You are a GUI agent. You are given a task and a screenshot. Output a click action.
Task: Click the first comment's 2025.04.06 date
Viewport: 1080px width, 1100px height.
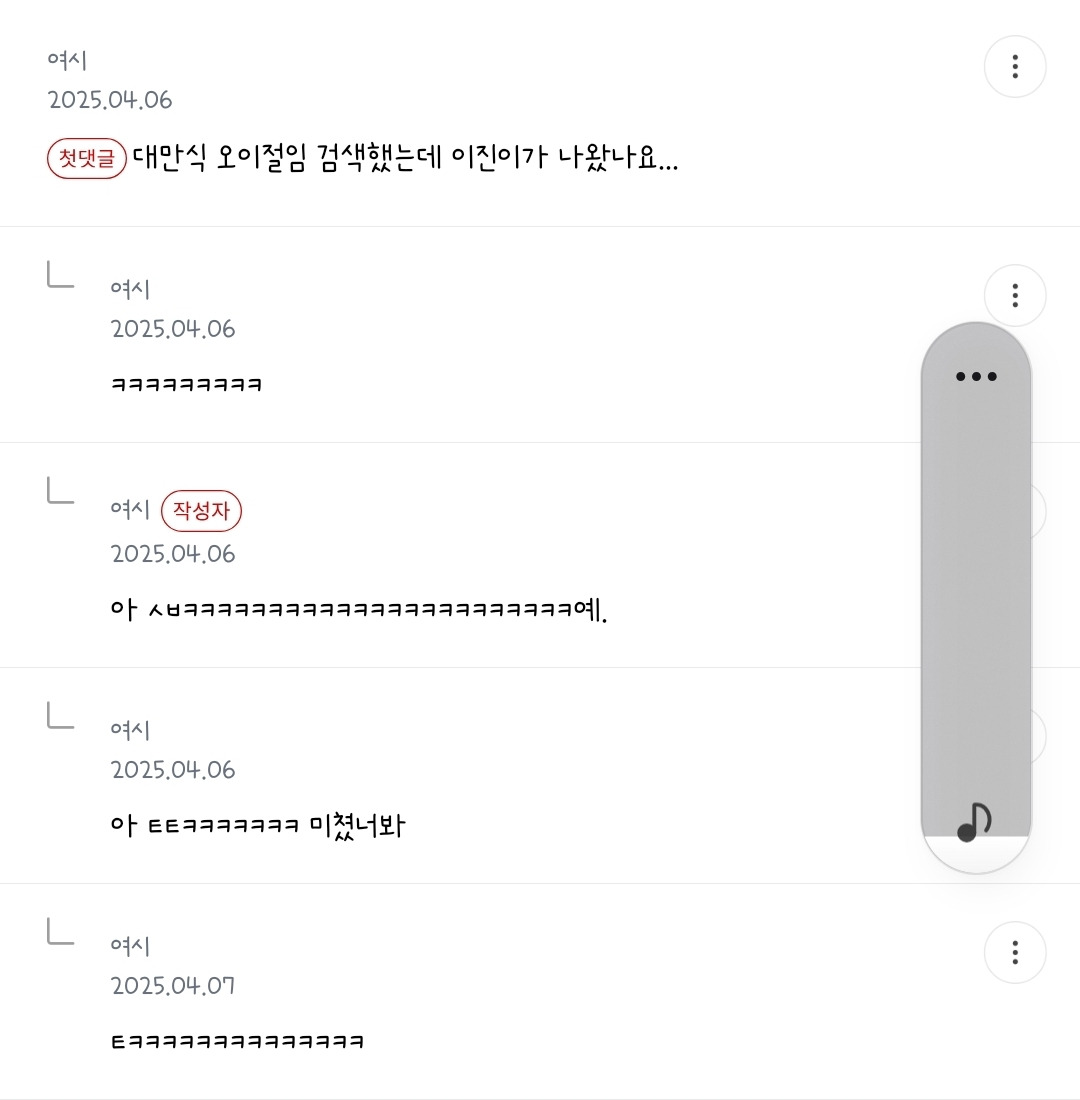coord(110,100)
